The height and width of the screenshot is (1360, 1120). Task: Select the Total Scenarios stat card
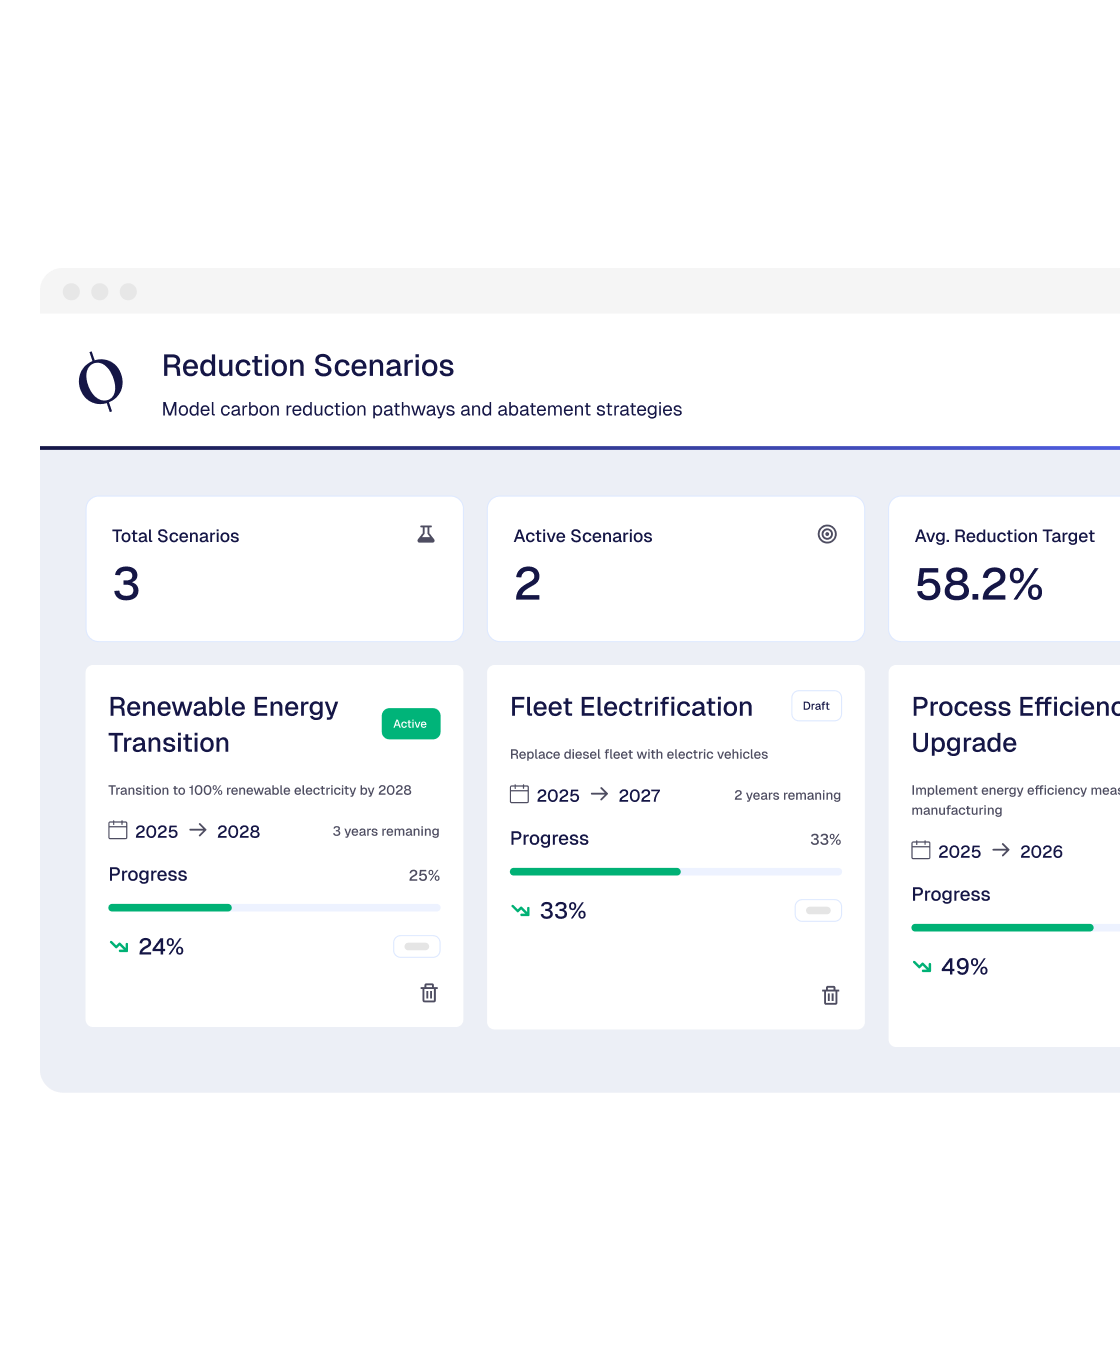(274, 568)
